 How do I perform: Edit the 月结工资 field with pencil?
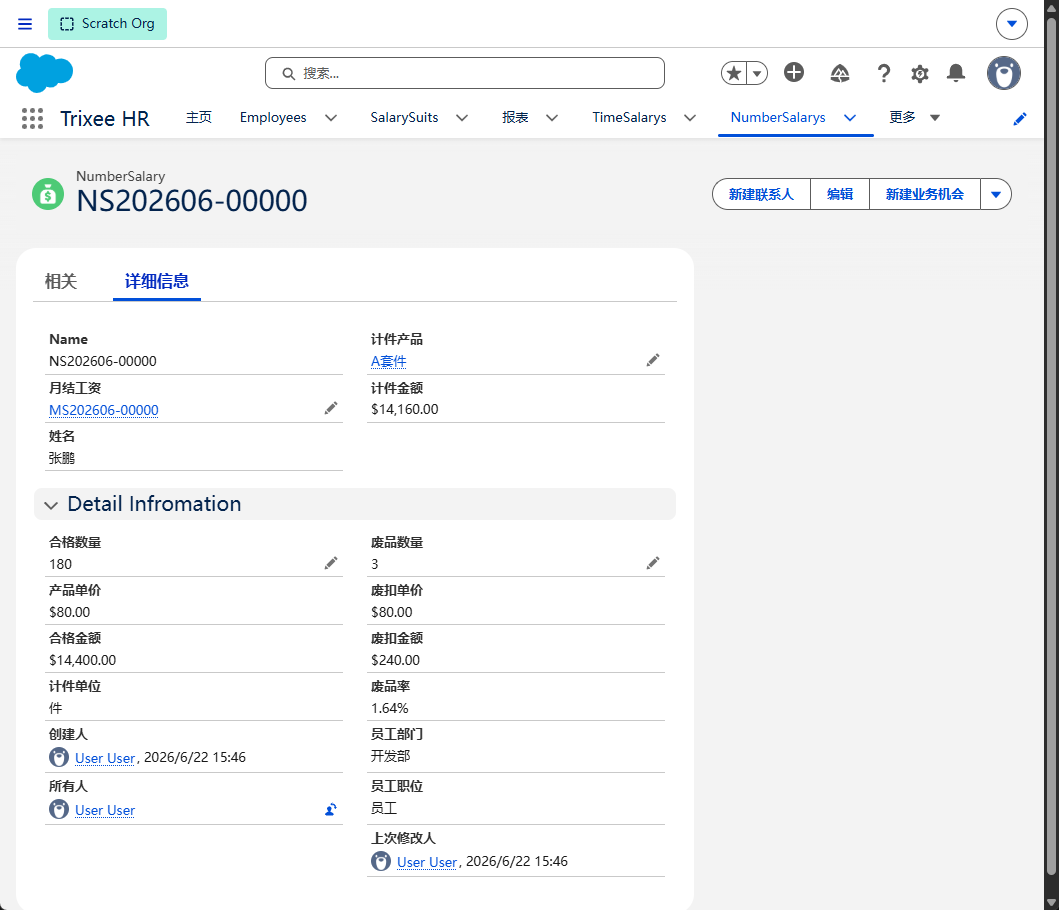[331, 408]
